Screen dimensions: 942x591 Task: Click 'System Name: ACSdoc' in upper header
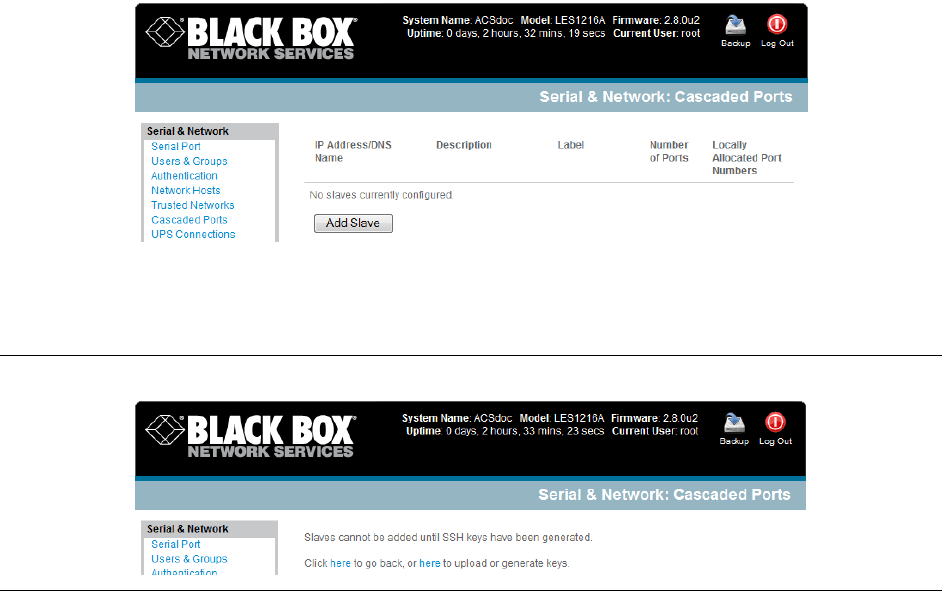pos(458,20)
